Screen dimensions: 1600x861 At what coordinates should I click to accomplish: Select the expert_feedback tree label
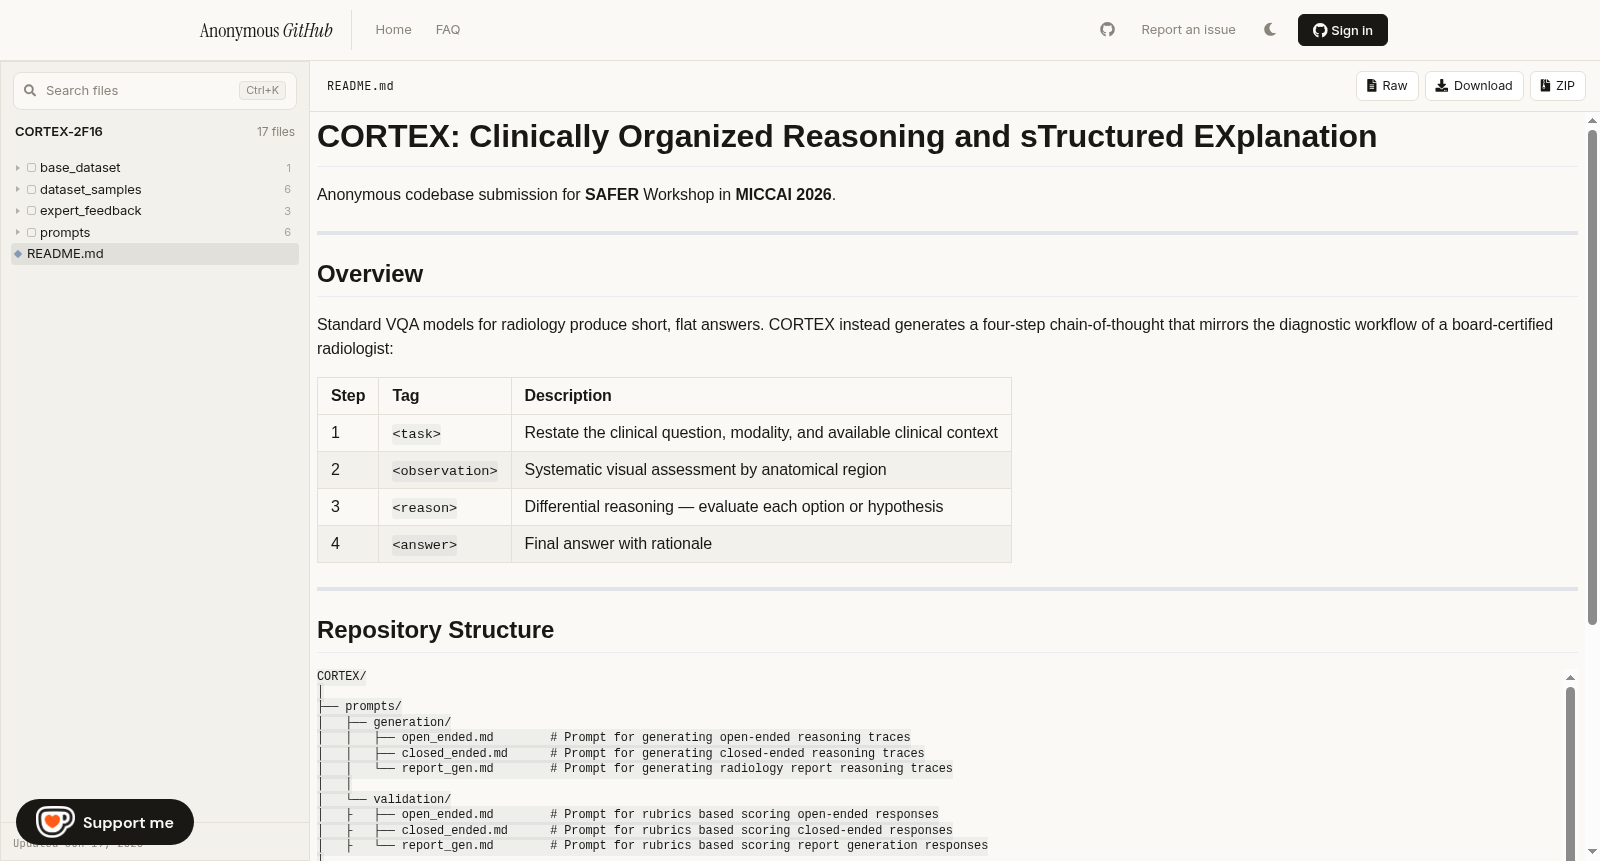[90, 211]
